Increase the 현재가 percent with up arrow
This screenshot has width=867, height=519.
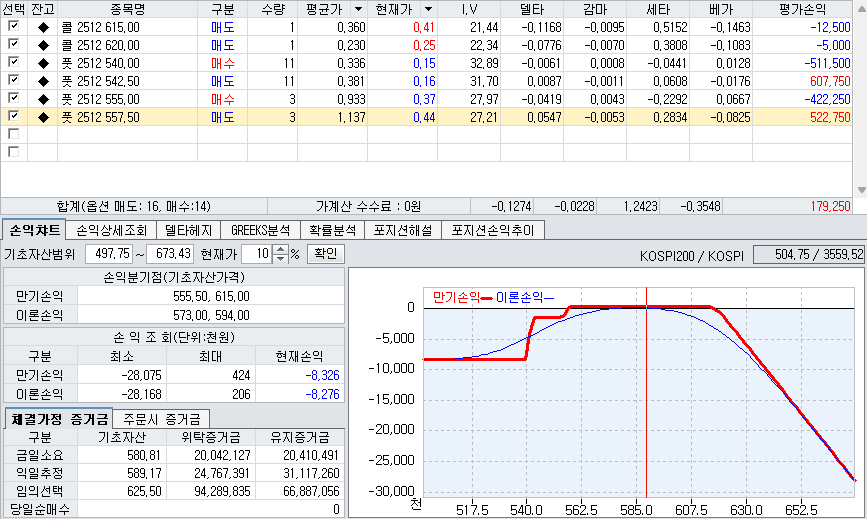(x=281, y=250)
